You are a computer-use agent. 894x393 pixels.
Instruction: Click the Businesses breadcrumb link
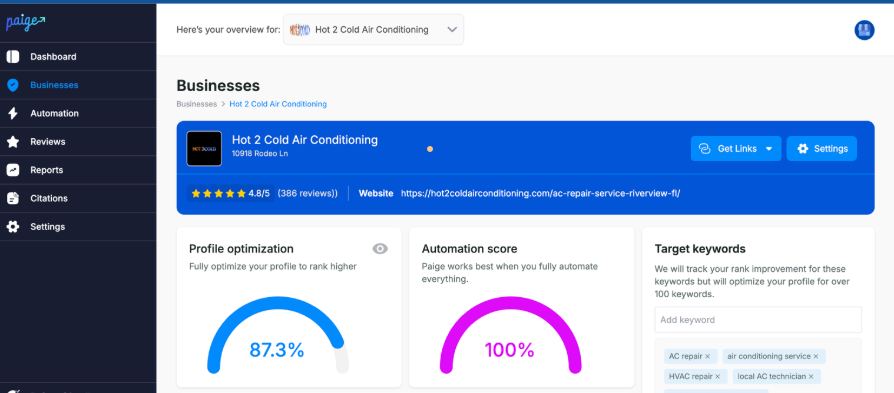coord(197,104)
